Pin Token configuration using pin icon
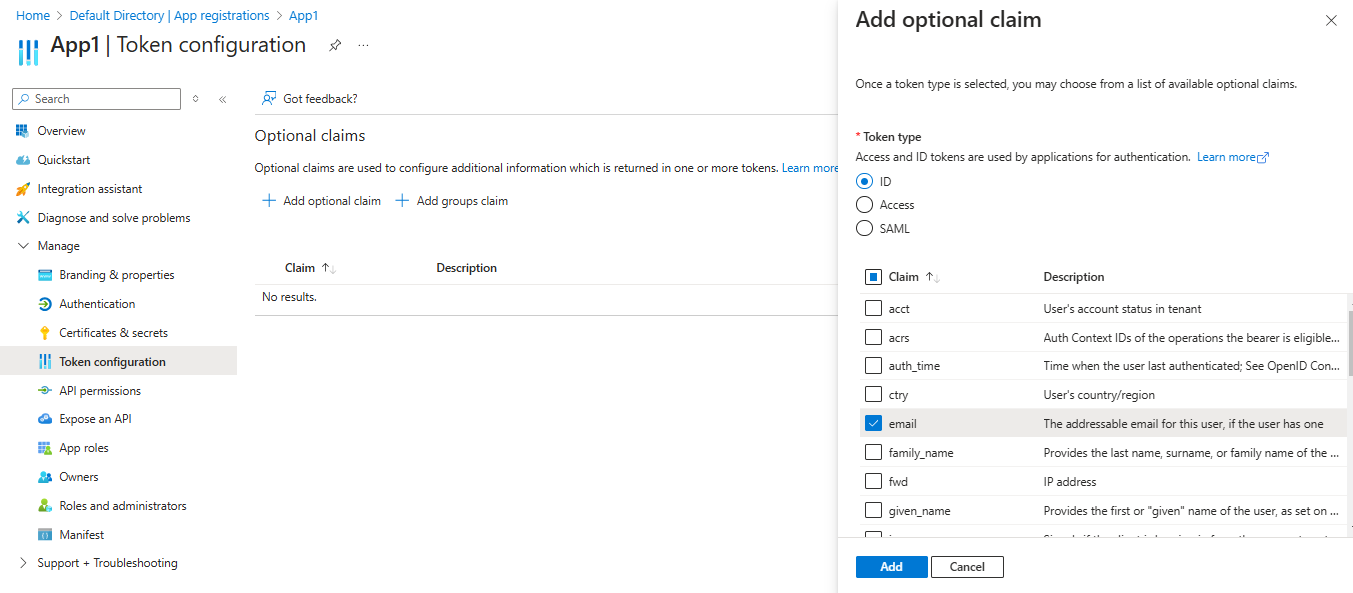This screenshot has width=1353, height=593. pyautogui.click(x=335, y=45)
